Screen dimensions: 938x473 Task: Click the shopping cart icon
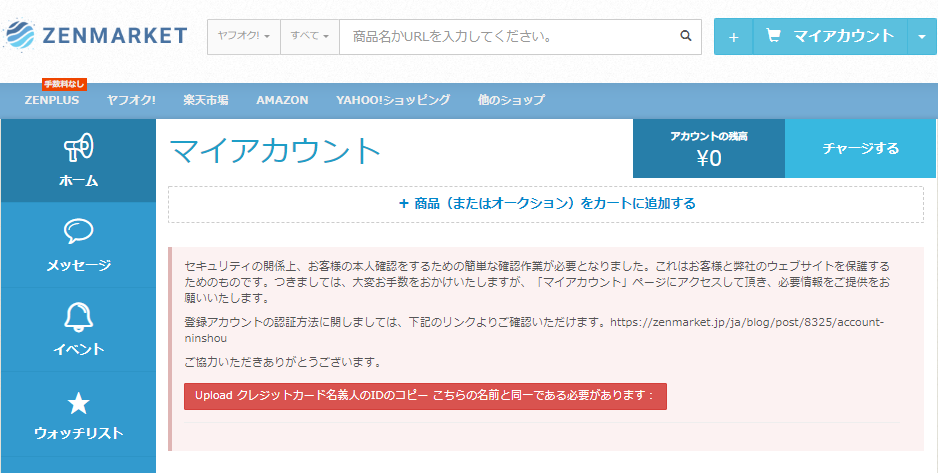773,36
